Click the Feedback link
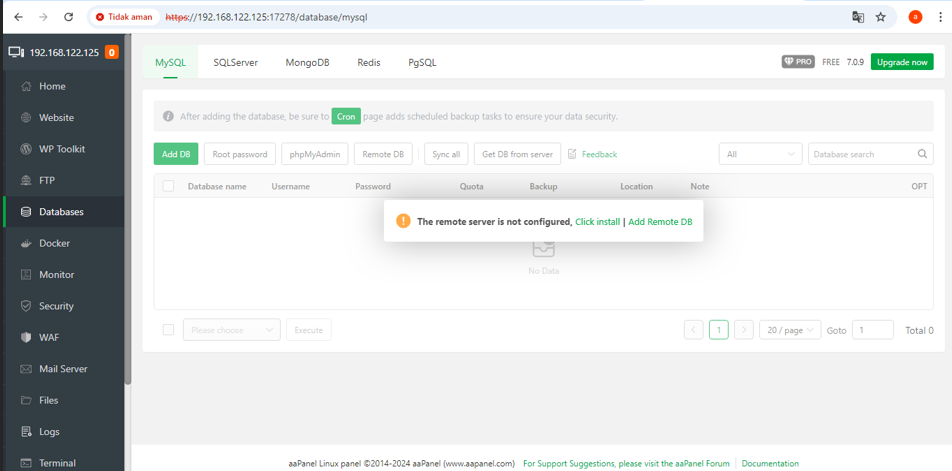The width and height of the screenshot is (952, 471). [599, 154]
